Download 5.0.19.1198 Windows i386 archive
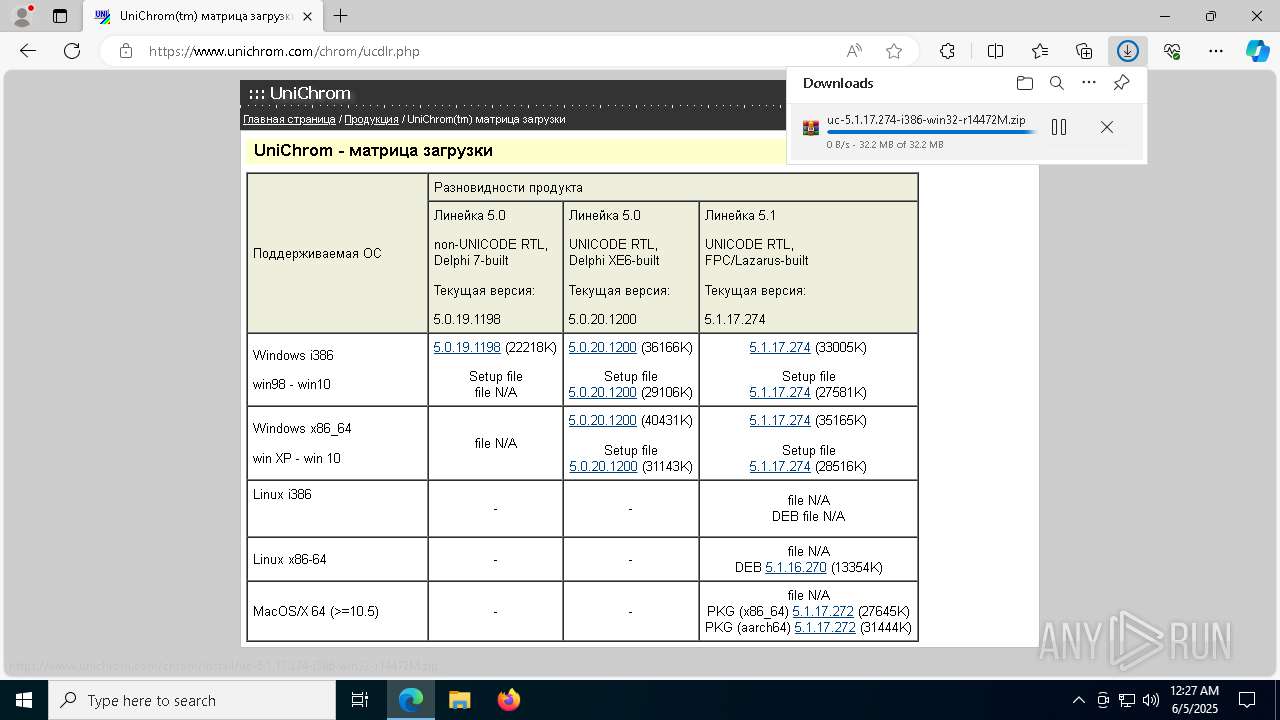This screenshot has height=720, width=1280. point(467,348)
